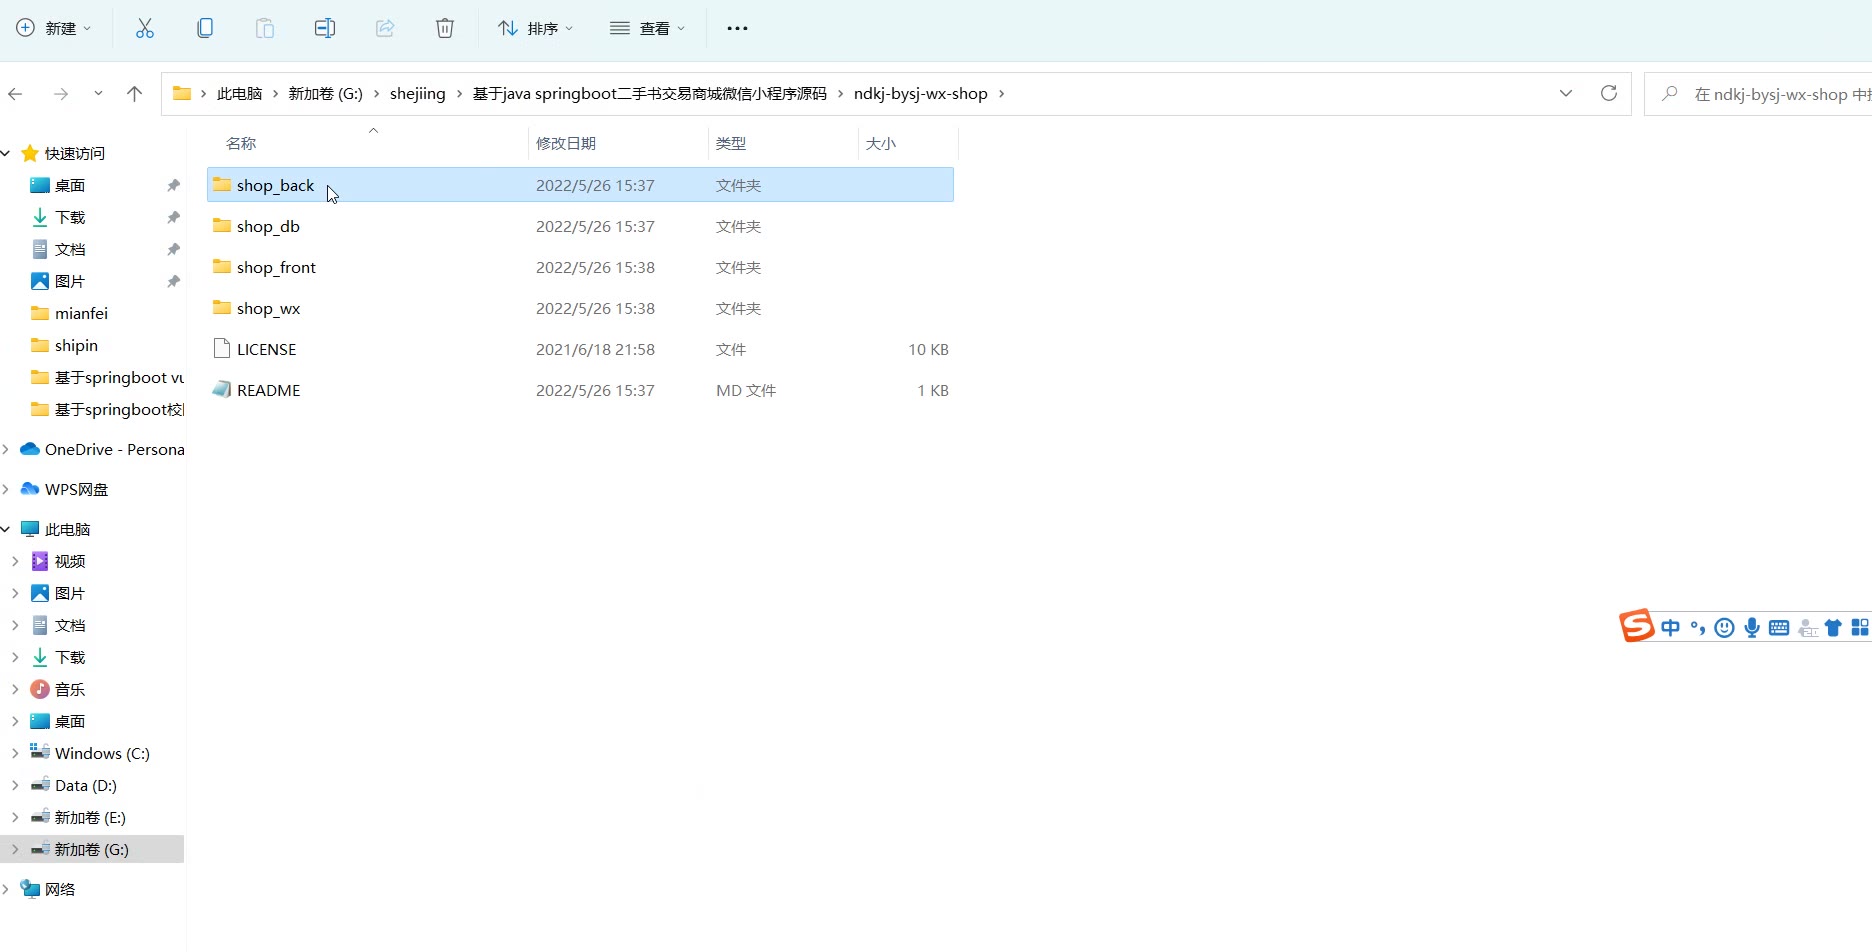1872x952 pixels.
Task: Click the Rename icon in toolbar
Action: coord(325,28)
